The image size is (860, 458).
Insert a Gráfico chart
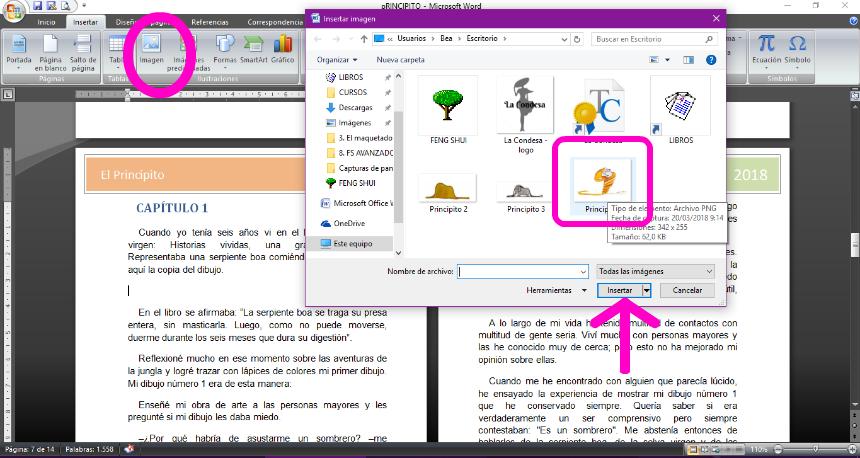point(282,49)
